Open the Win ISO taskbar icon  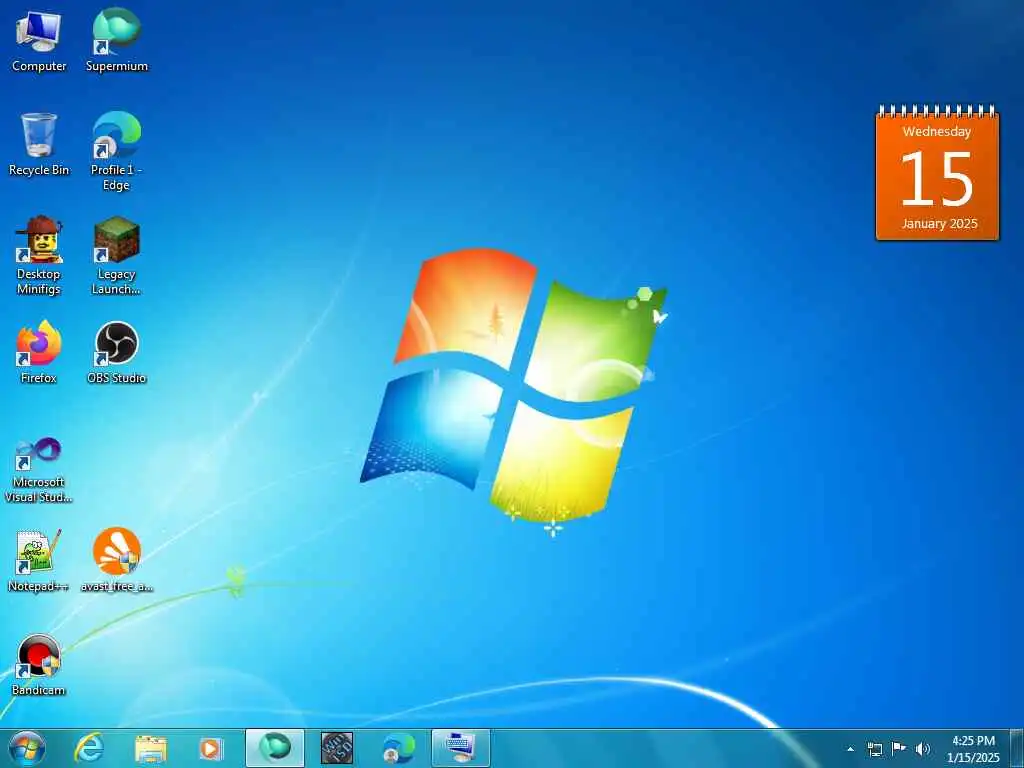(337, 748)
